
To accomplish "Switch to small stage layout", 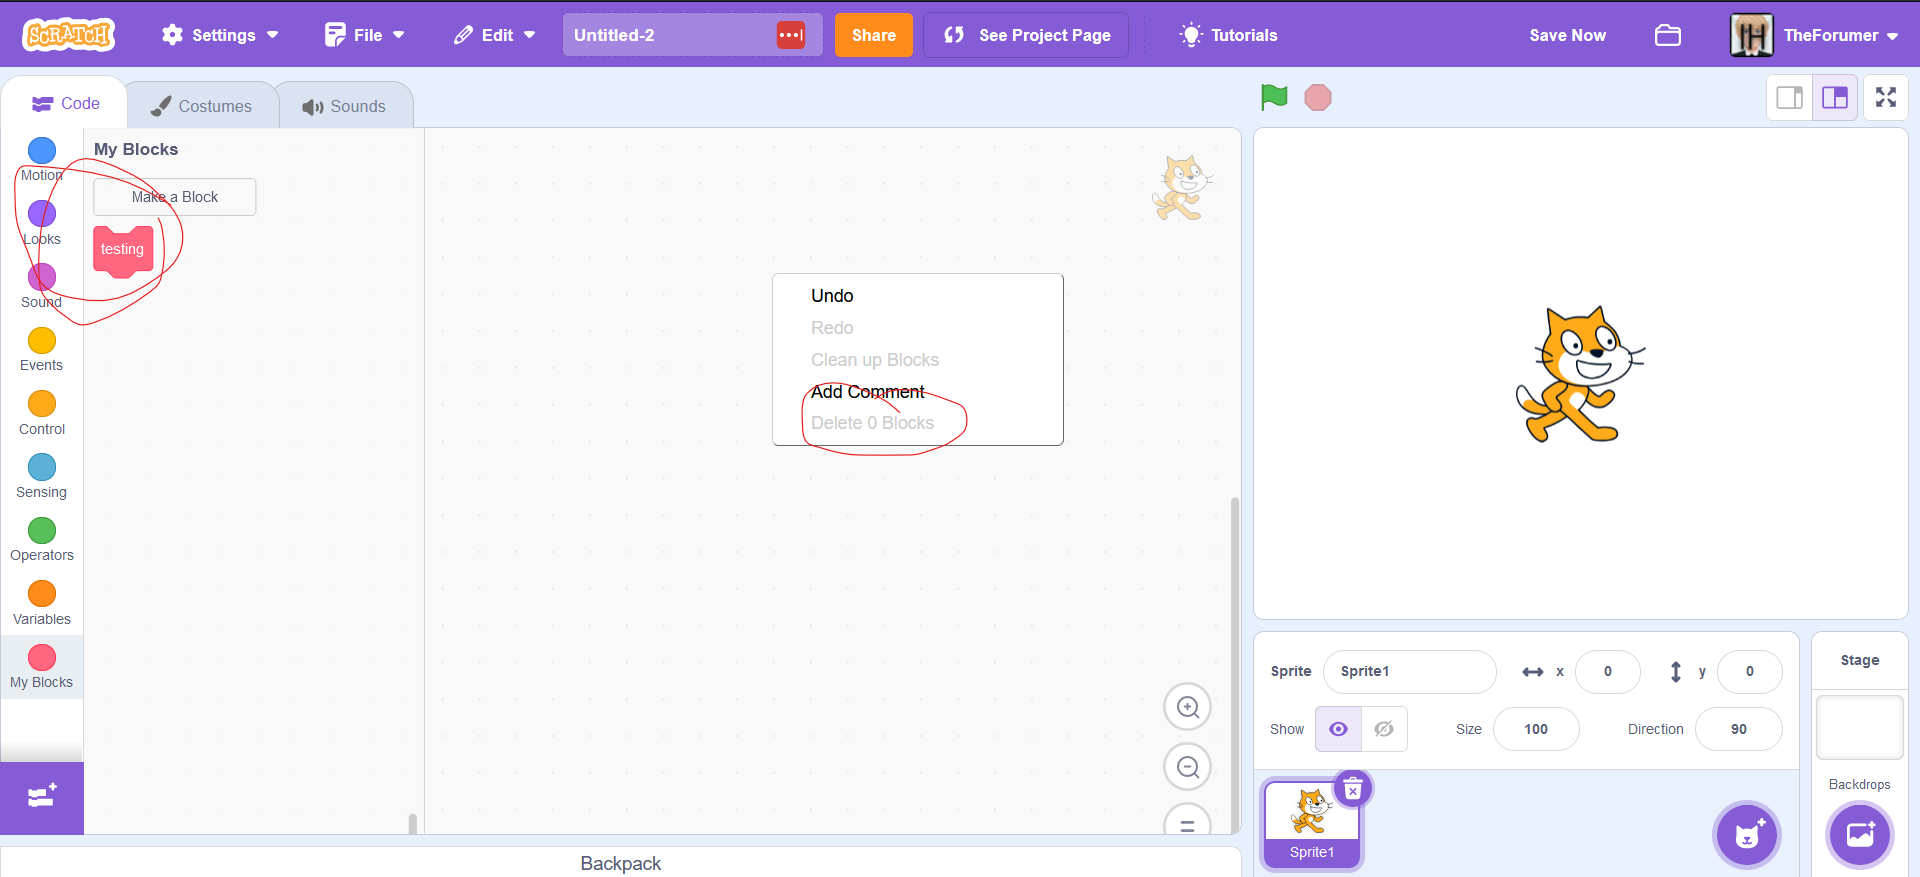I will [x=1789, y=97].
